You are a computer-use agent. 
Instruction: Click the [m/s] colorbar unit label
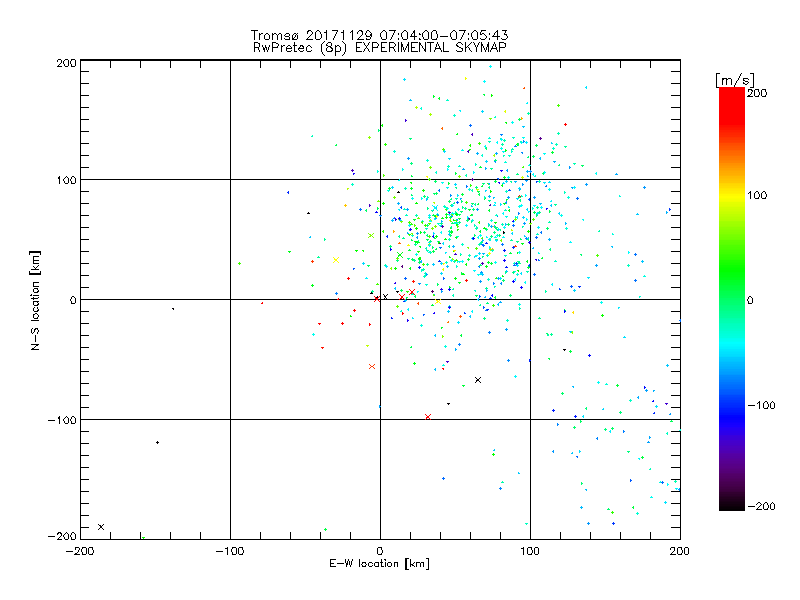point(734,80)
